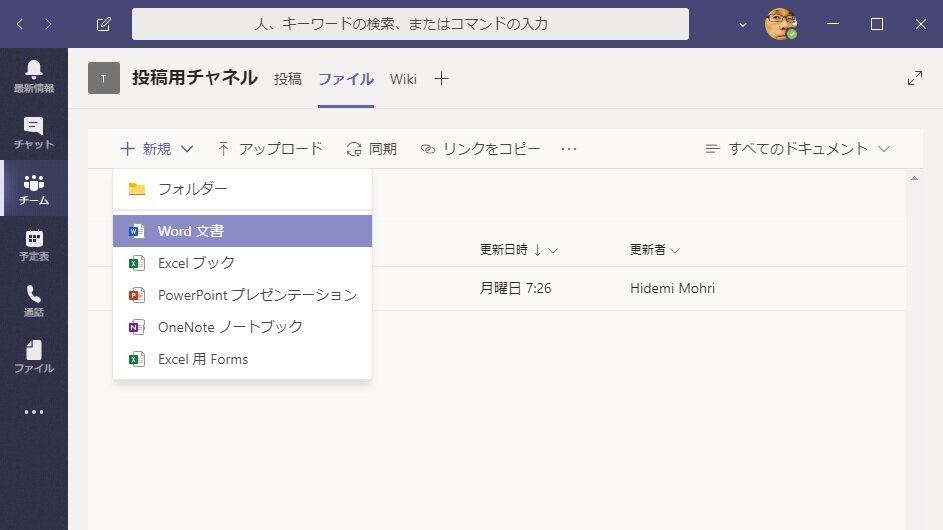Expand the 新規 dropdown

(156, 149)
